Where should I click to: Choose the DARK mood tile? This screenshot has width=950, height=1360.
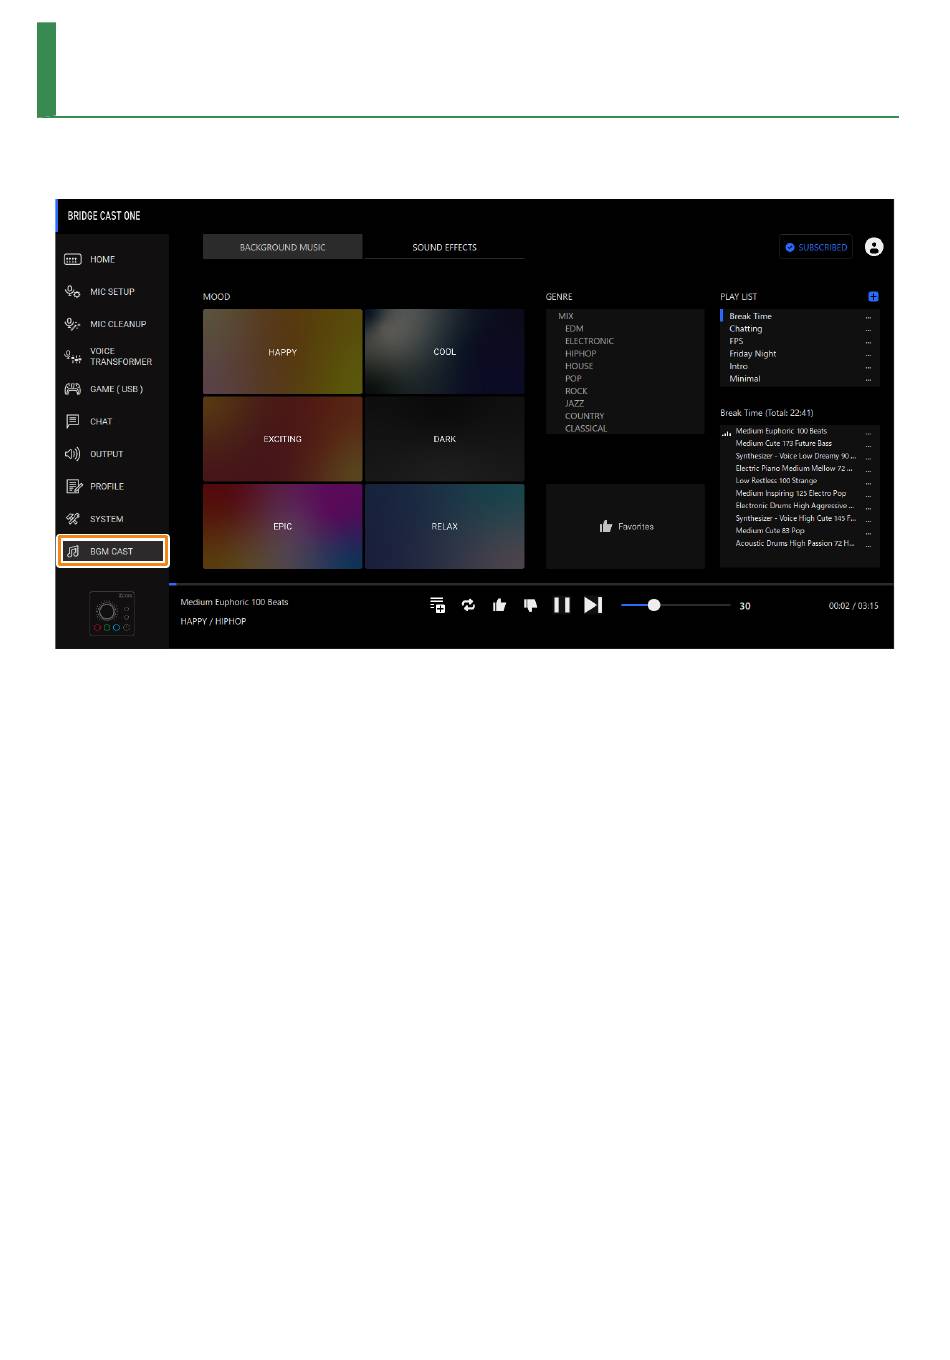(x=444, y=439)
